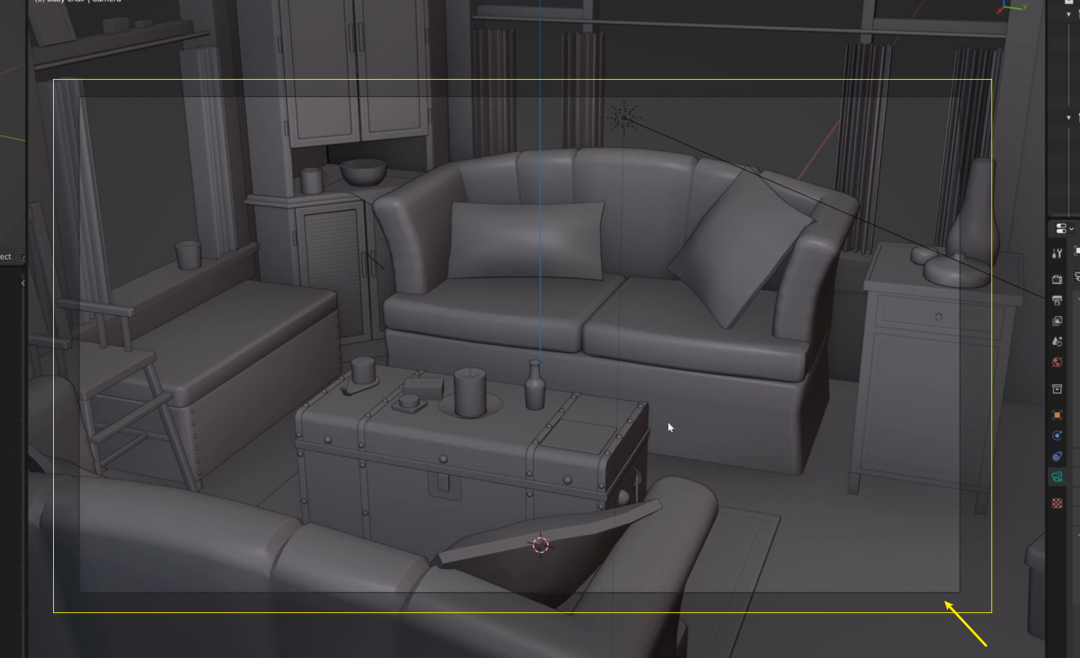
Task: Collapse the upper outliner disclosure triangle
Action: 1068,14
